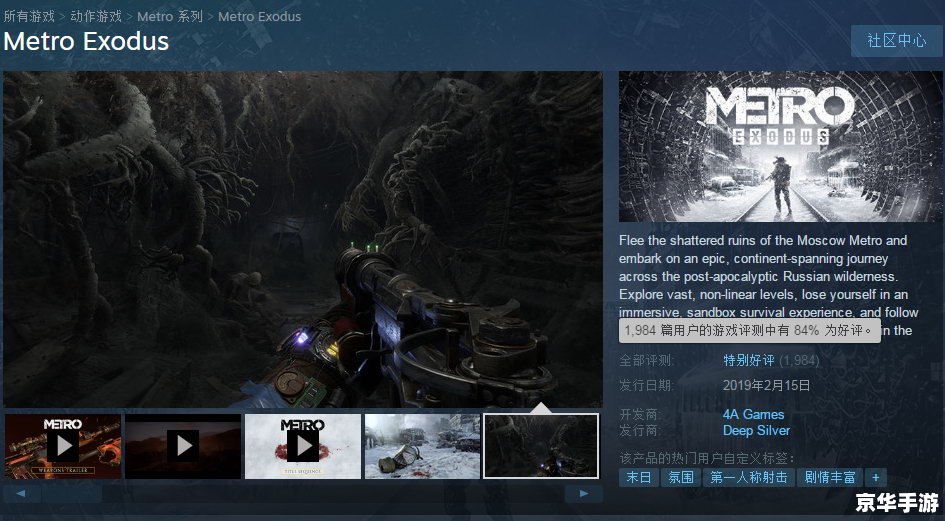Play the Weapons Trailer video thumbnail

tap(63, 446)
